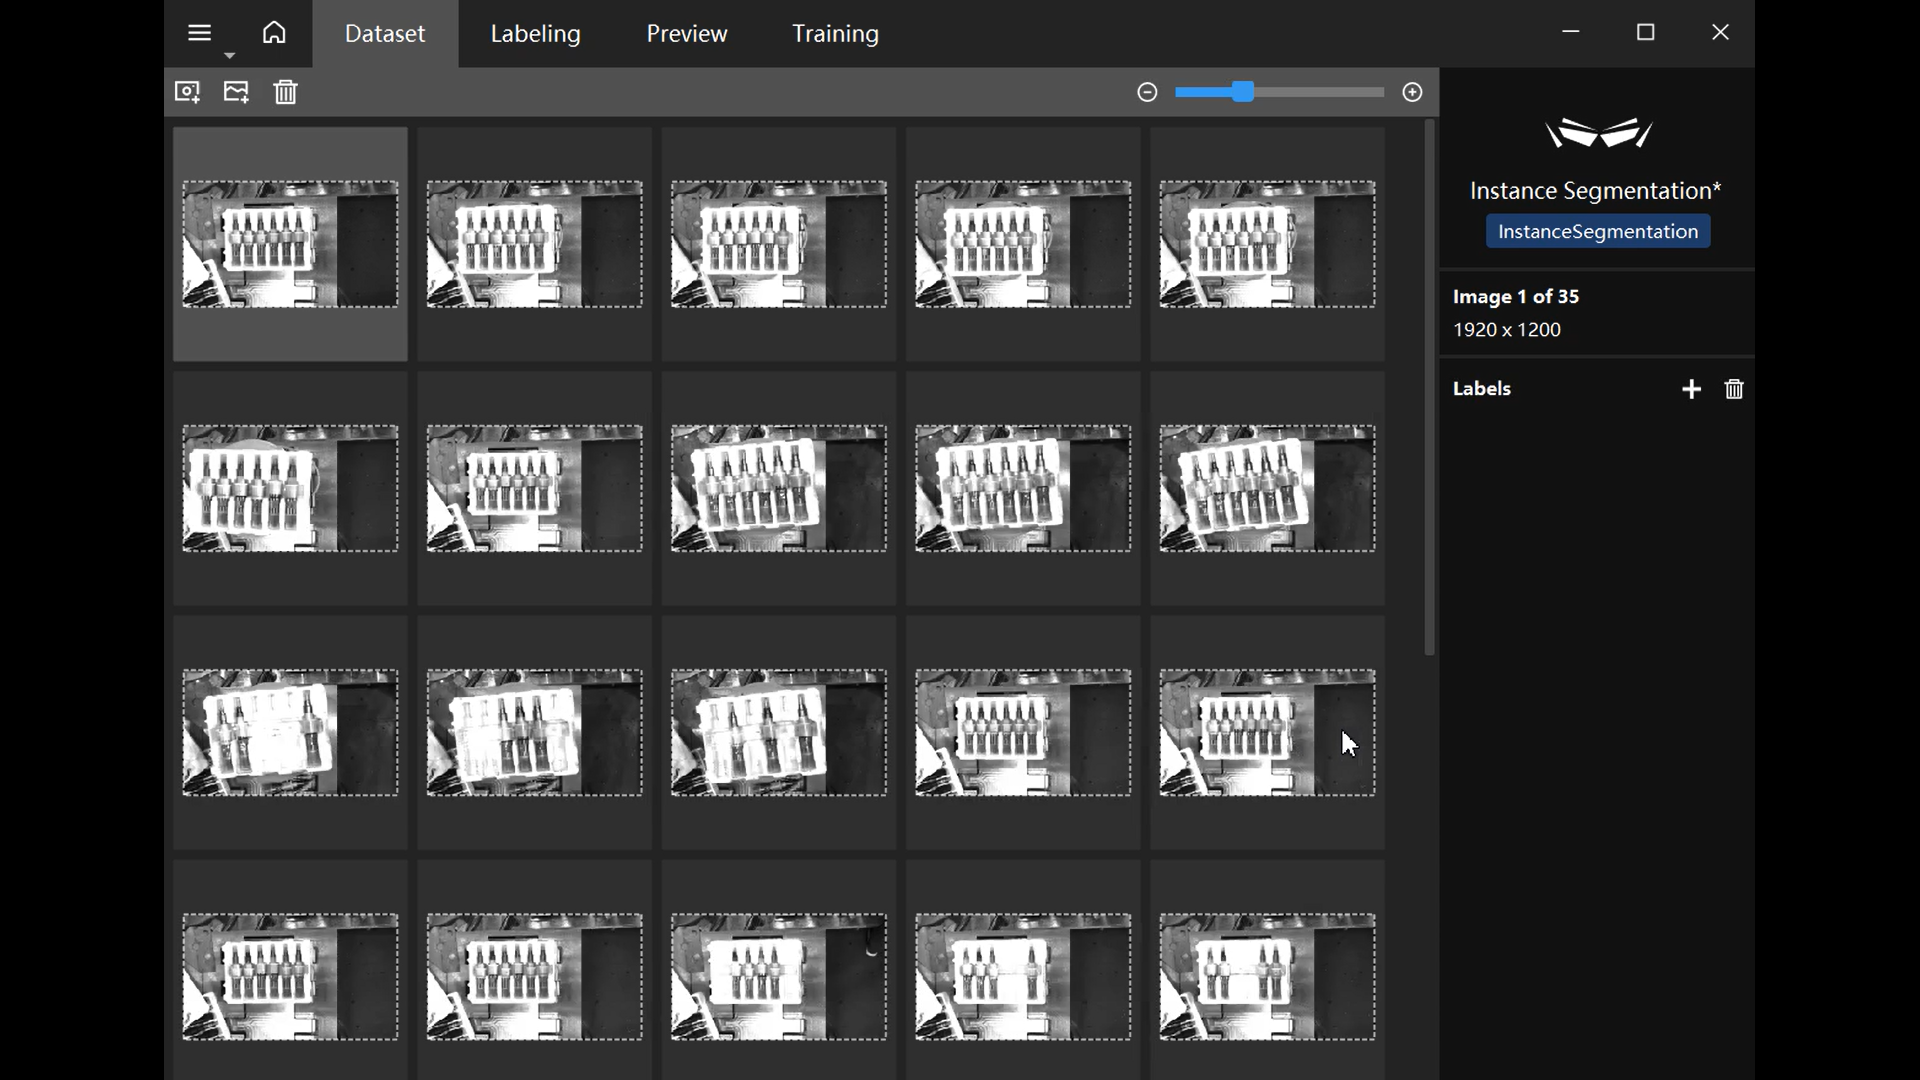This screenshot has width=1920, height=1080.
Task: Delete label using Labels trash icon
Action: (x=1734, y=389)
